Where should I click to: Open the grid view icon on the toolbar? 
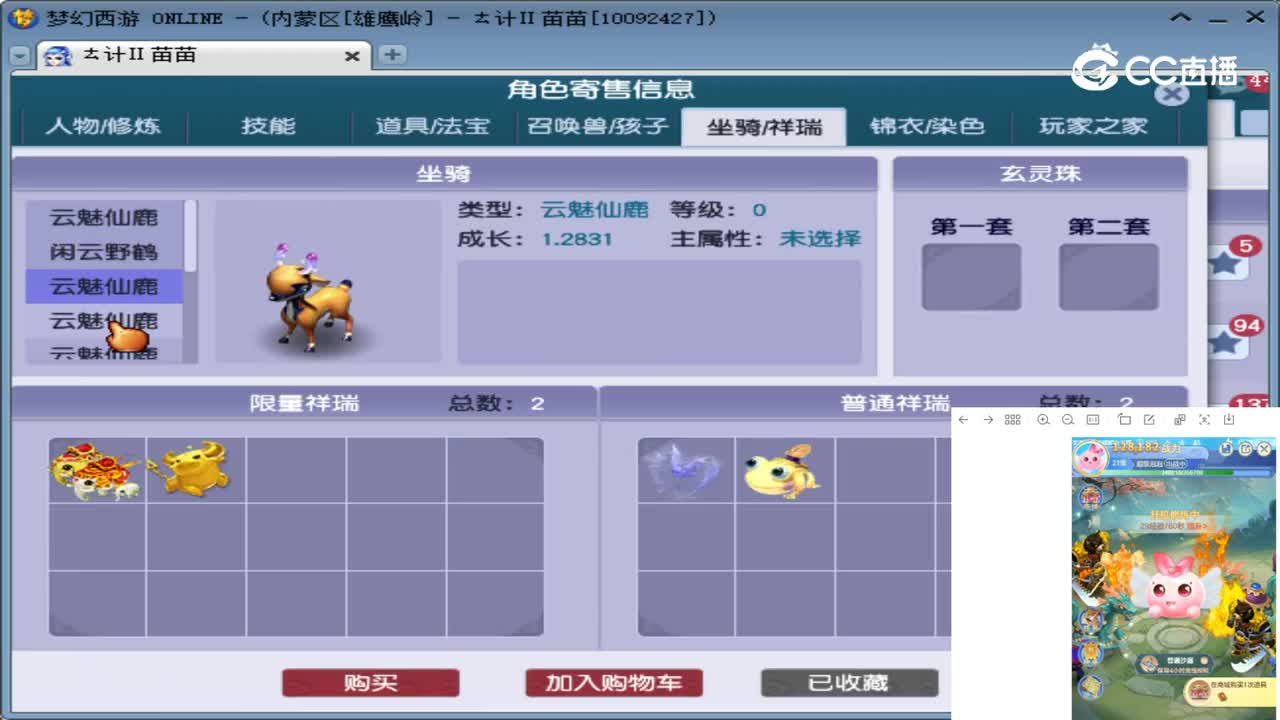(1012, 420)
